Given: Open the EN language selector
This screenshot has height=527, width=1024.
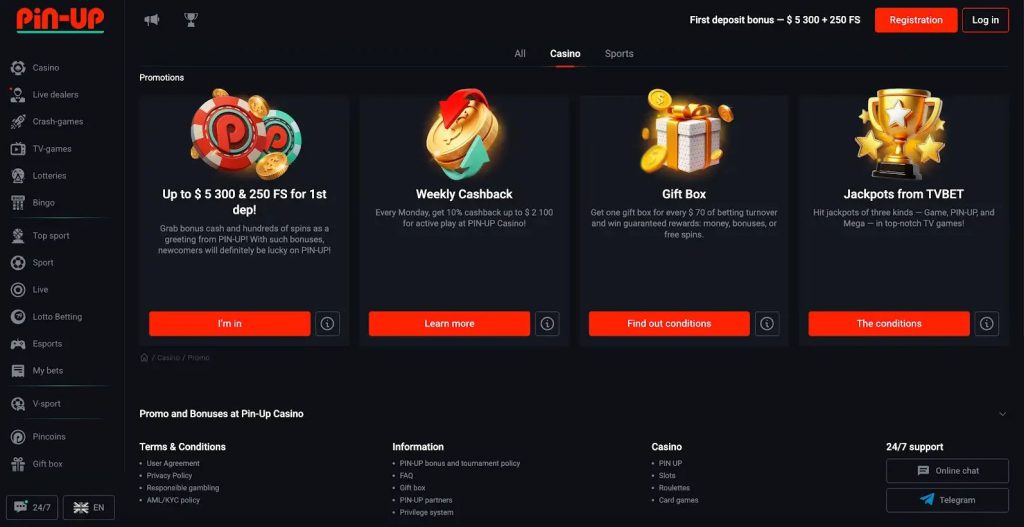Looking at the screenshot, I should 89,507.
